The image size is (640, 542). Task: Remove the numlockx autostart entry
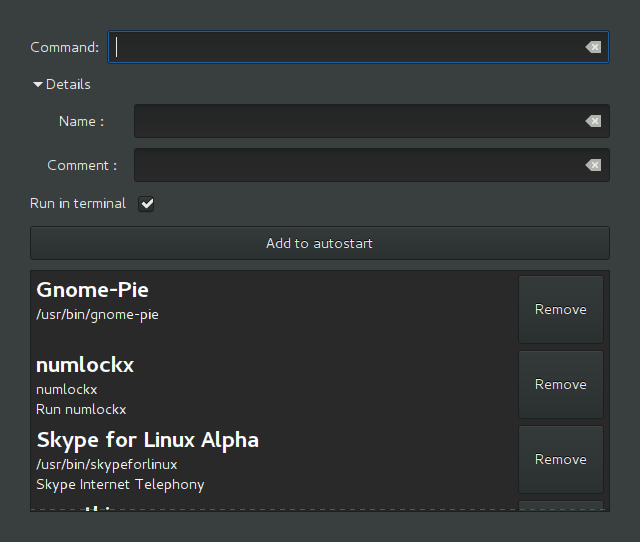(561, 384)
